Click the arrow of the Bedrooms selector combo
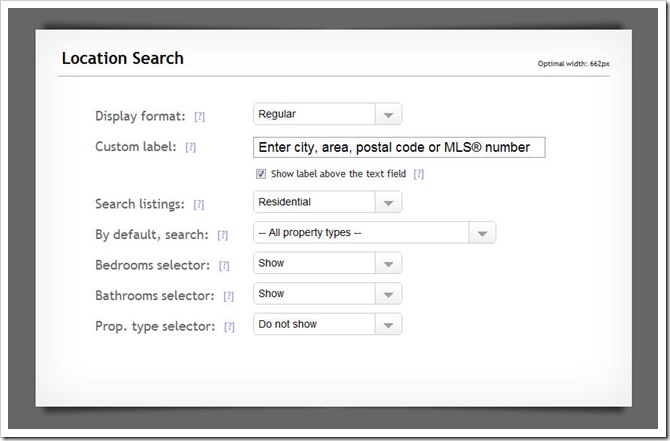 388,264
